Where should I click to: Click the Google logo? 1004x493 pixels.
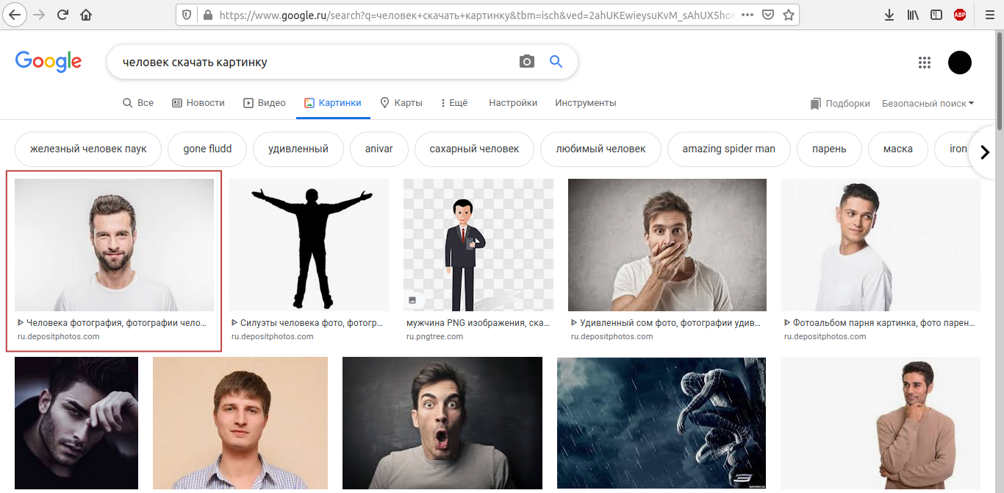tap(48, 61)
